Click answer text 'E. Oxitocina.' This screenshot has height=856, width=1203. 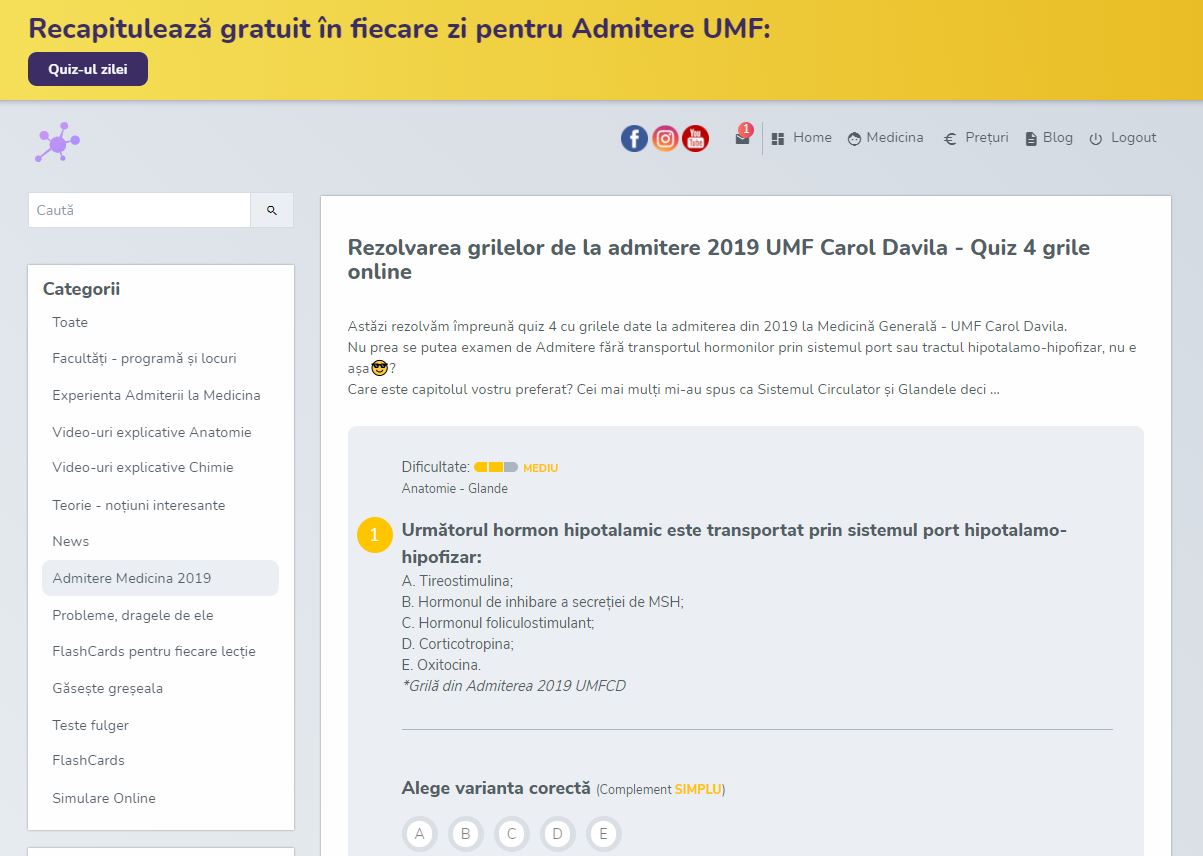(x=441, y=665)
